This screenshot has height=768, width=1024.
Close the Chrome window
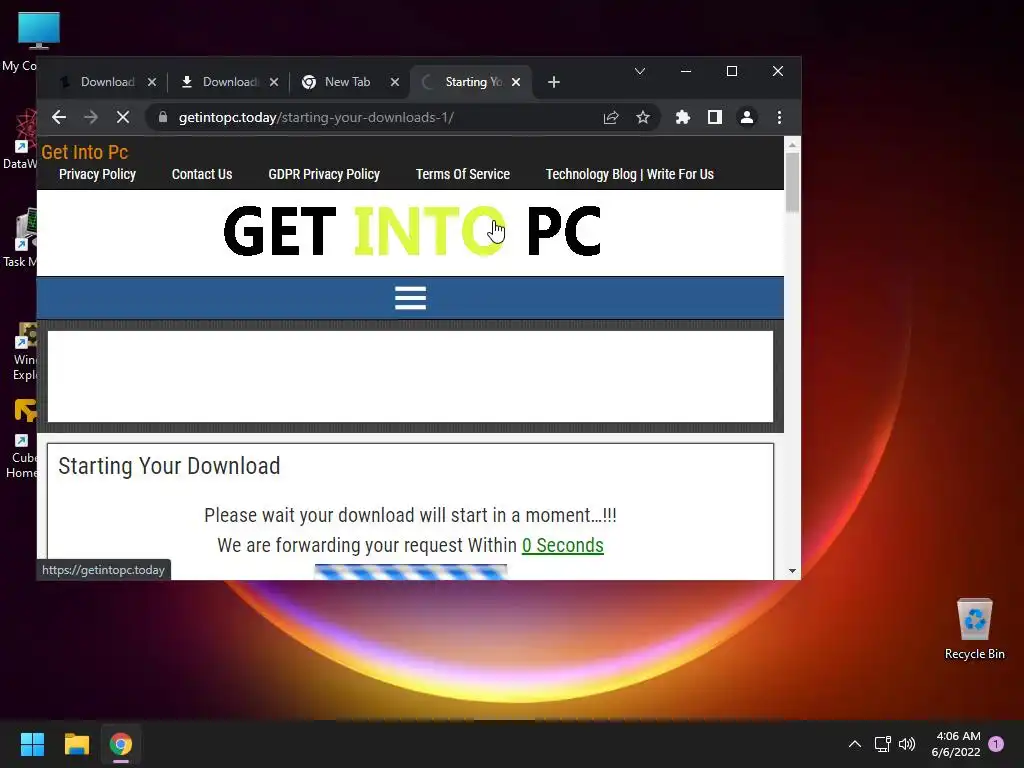click(778, 71)
